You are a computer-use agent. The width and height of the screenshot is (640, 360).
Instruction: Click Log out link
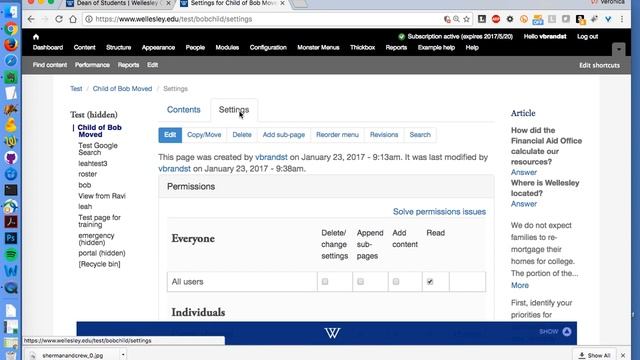click(587, 36)
